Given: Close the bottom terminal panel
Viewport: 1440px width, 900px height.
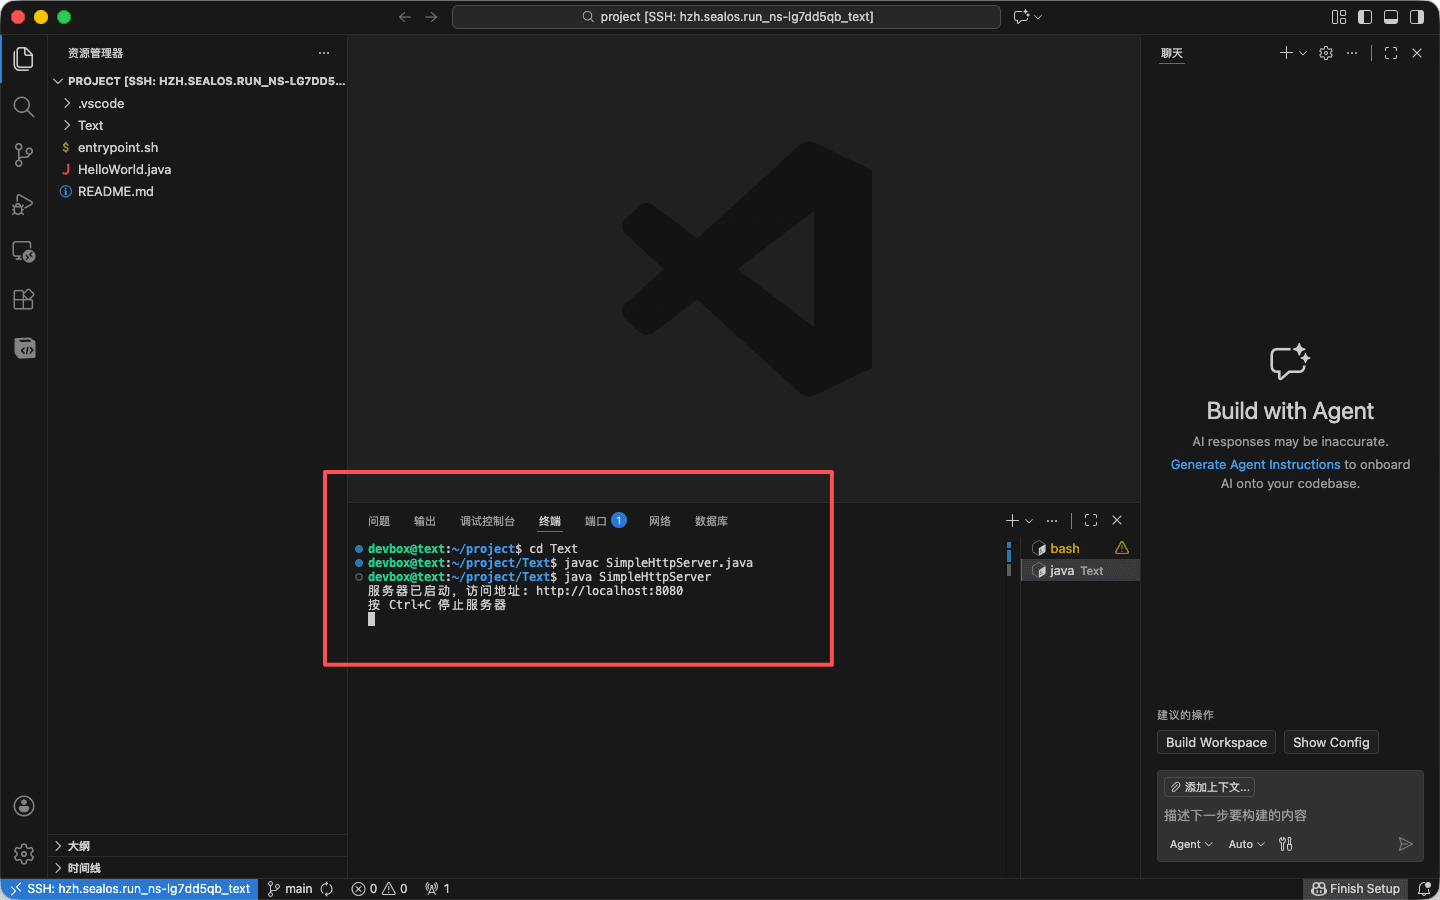Looking at the screenshot, I should (1117, 521).
